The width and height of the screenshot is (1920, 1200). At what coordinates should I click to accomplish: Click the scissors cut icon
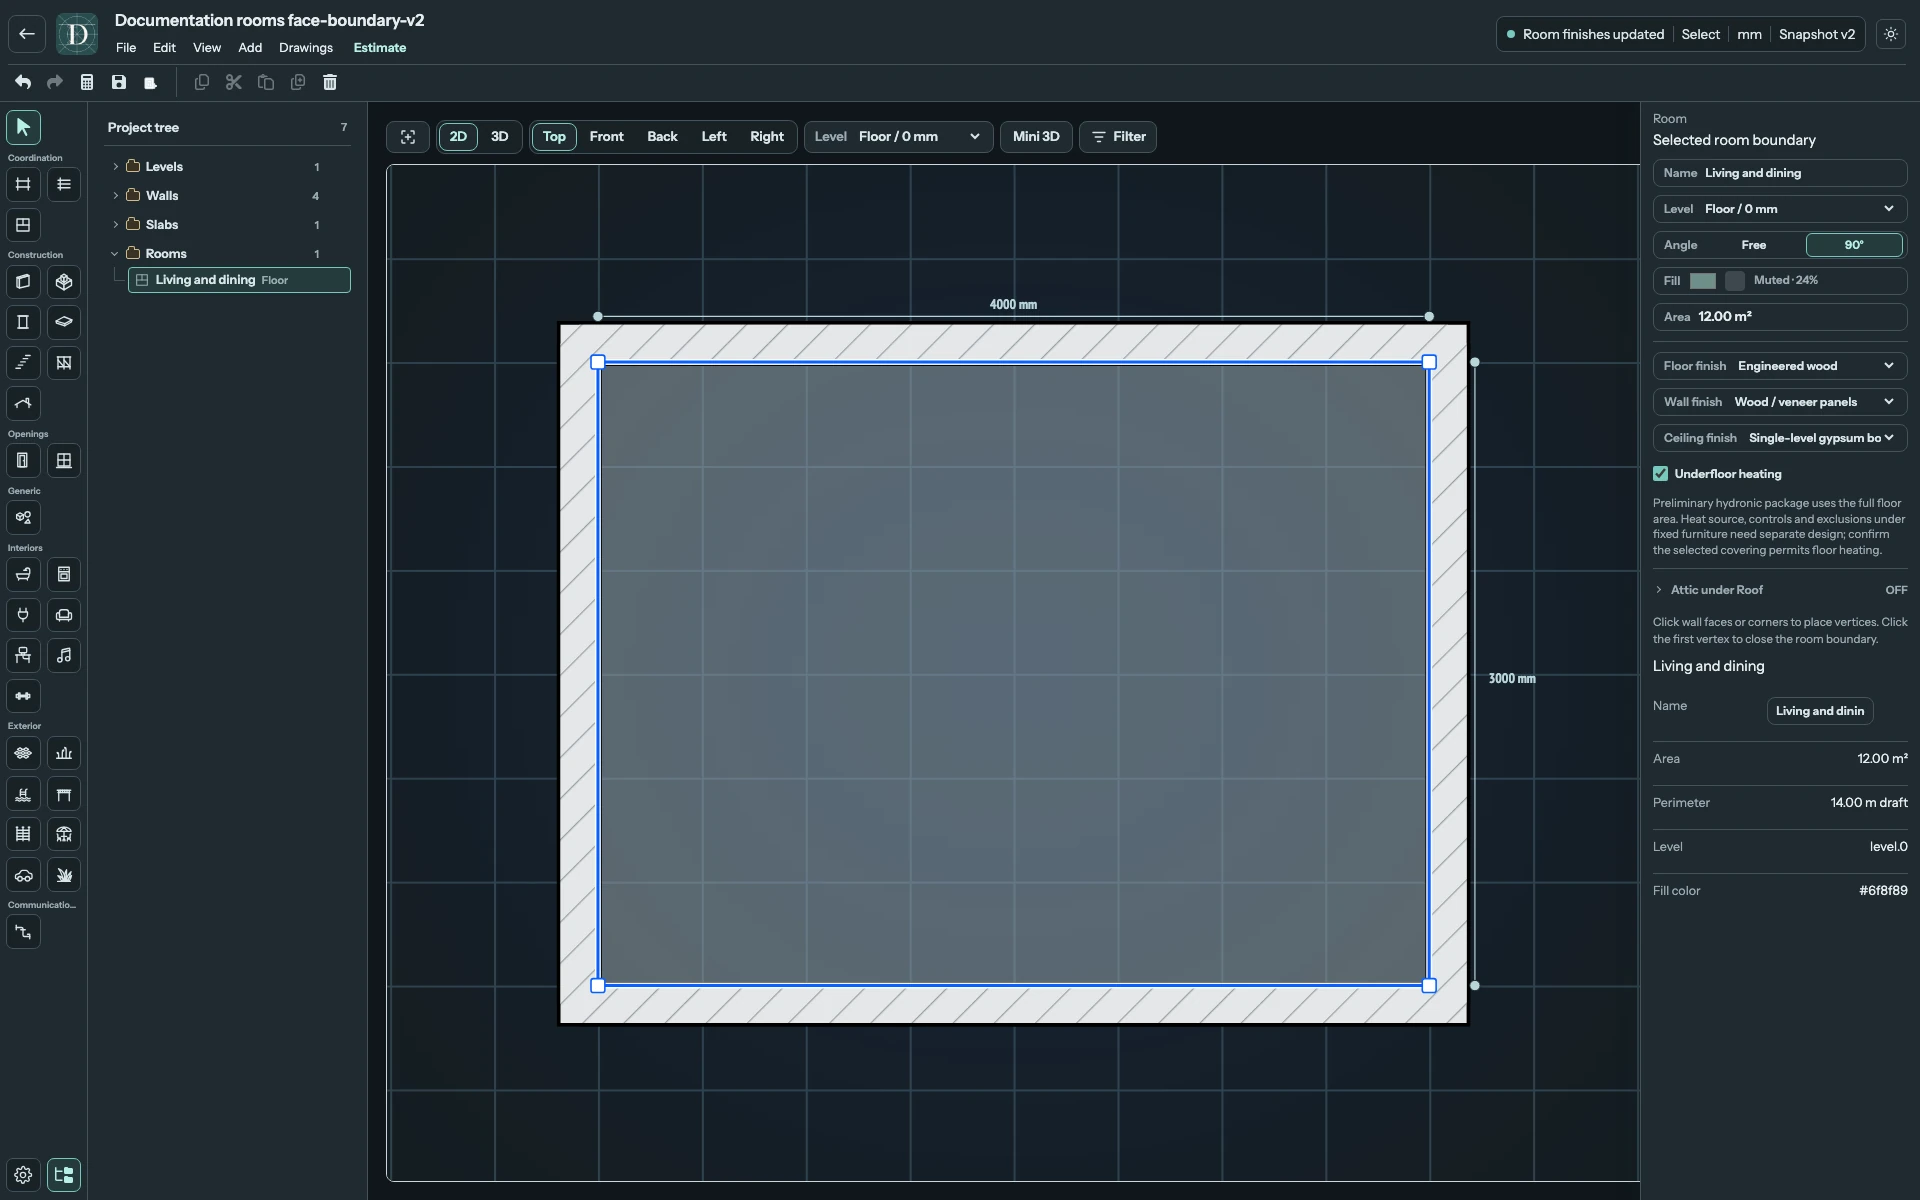[234, 82]
